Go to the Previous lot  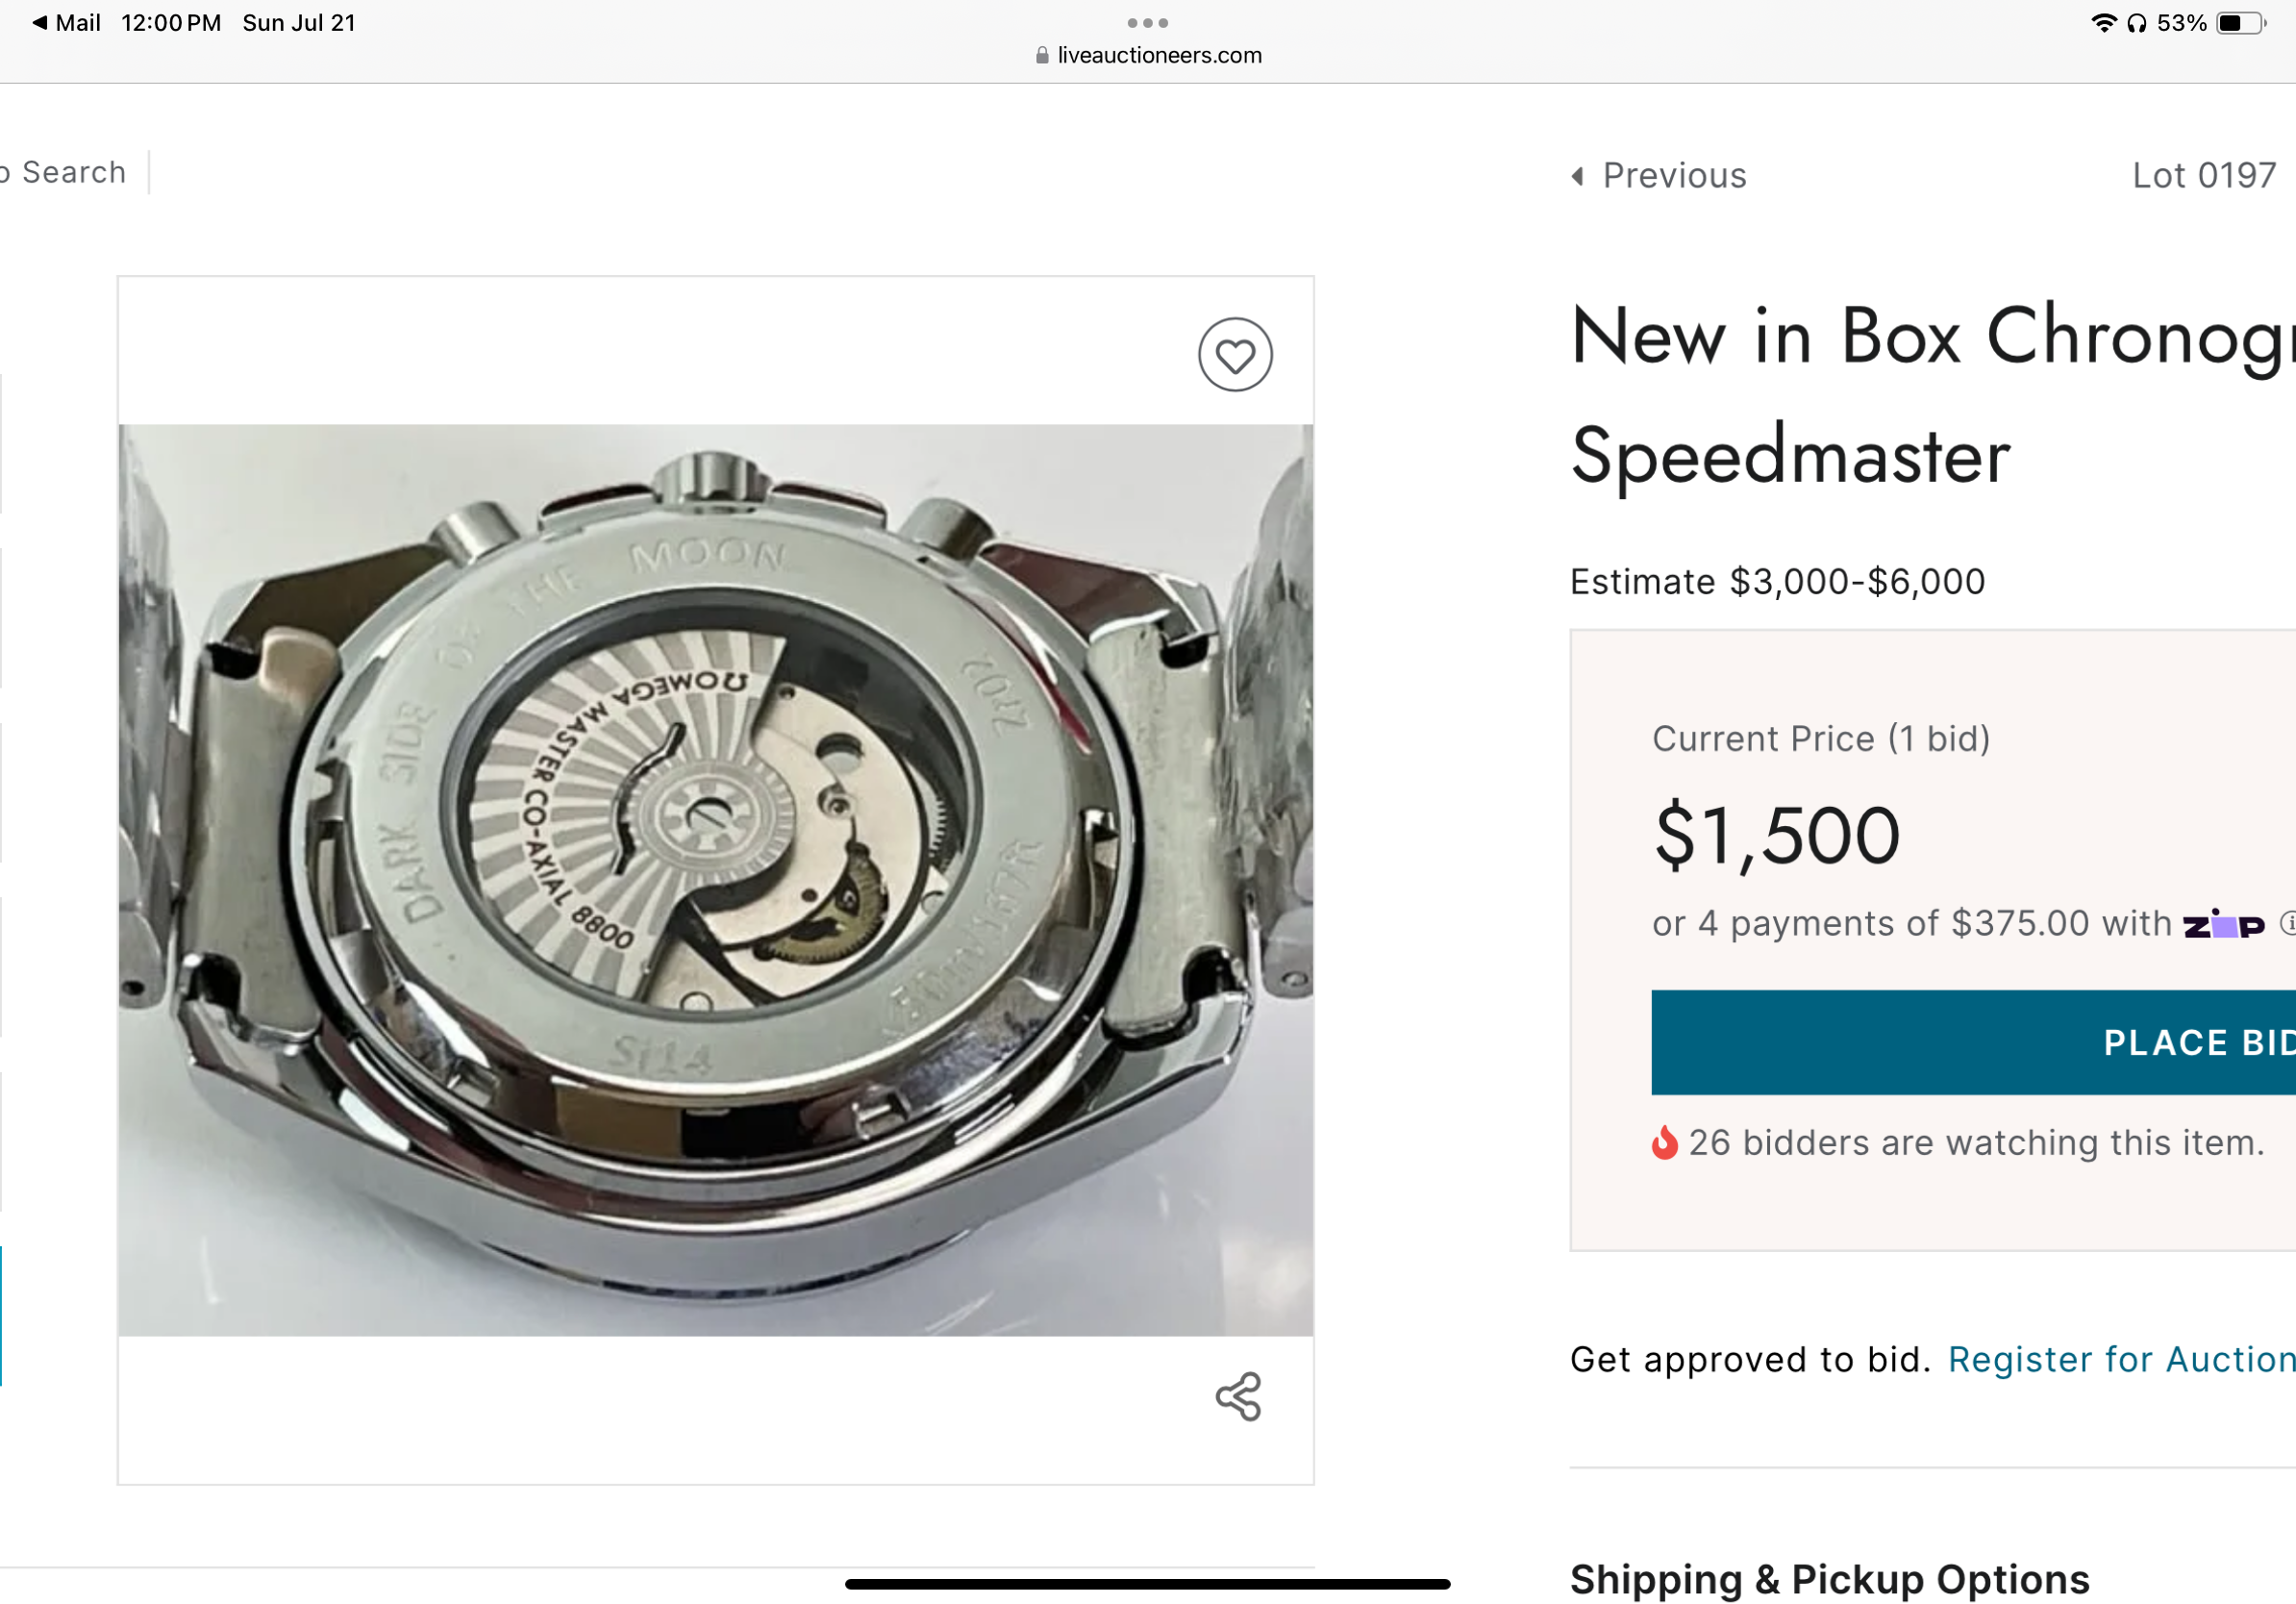[x=1673, y=176]
